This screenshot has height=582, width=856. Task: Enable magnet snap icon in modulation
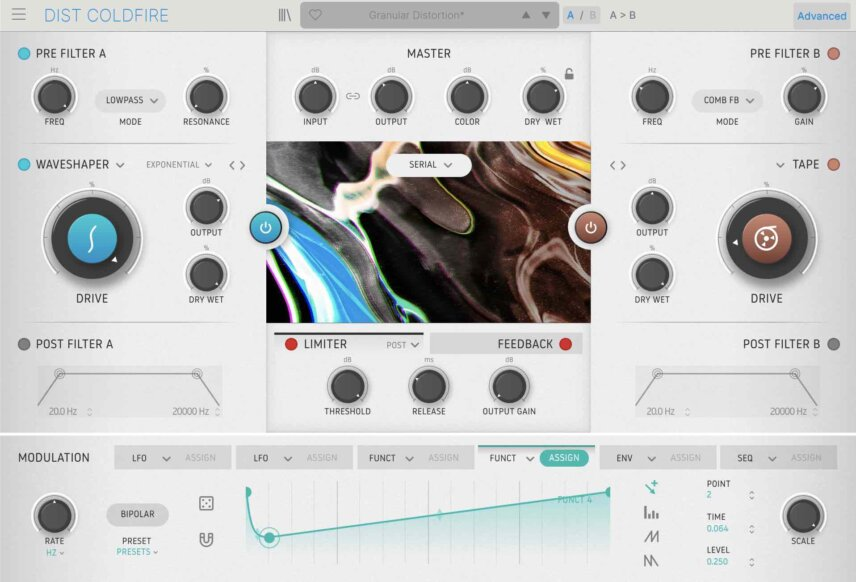click(x=206, y=539)
